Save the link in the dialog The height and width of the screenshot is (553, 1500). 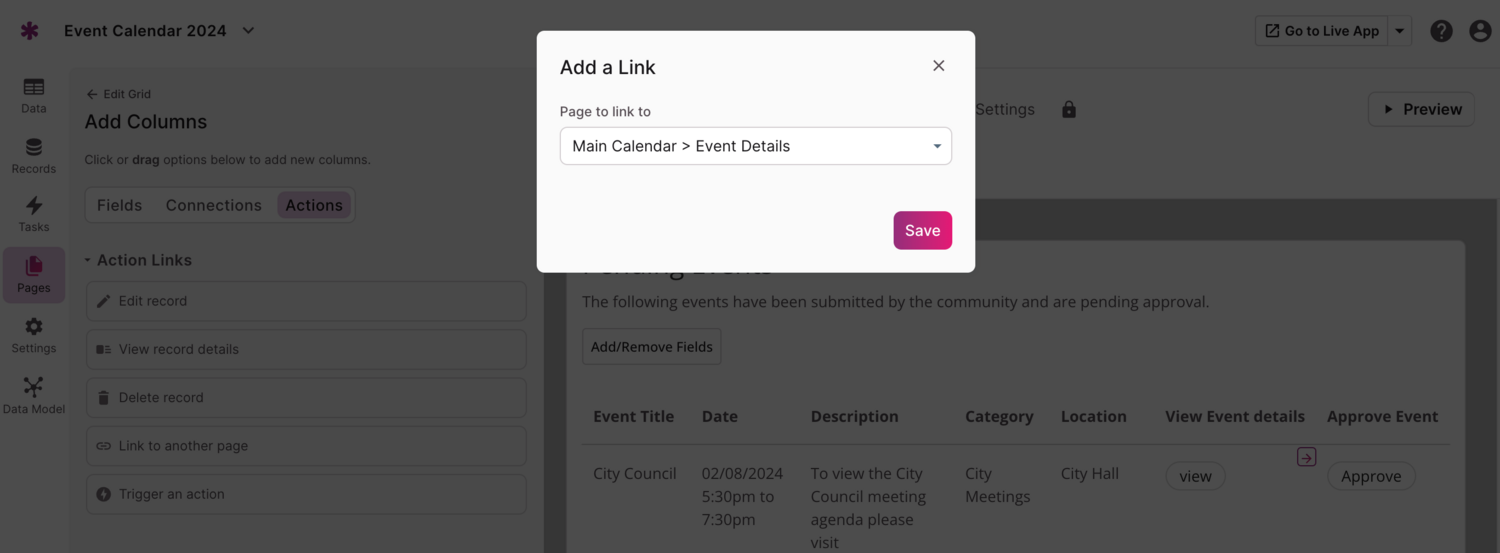(922, 230)
